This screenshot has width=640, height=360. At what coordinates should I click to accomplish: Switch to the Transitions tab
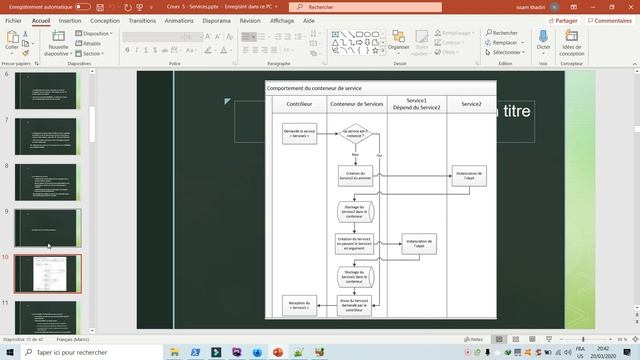pos(142,20)
